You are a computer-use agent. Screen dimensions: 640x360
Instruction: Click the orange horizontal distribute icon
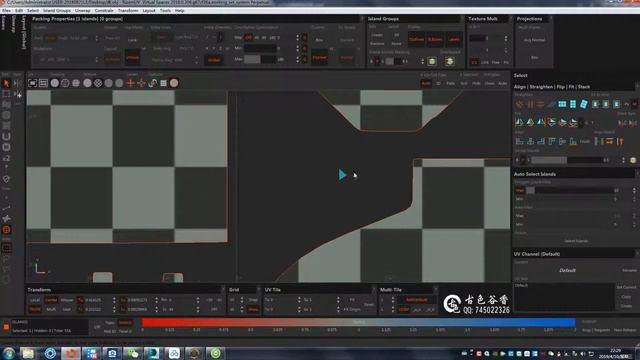pos(609,142)
